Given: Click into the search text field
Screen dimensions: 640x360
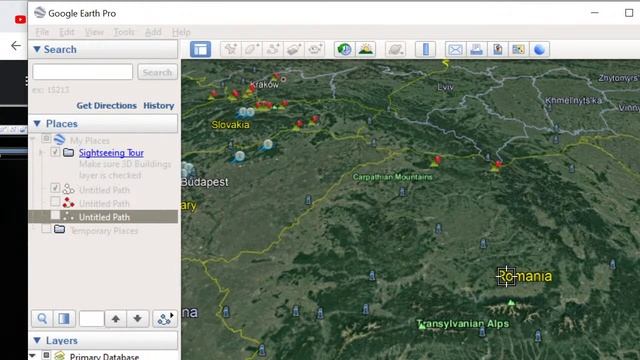Looking at the screenshot, I should tap(83, 72).
